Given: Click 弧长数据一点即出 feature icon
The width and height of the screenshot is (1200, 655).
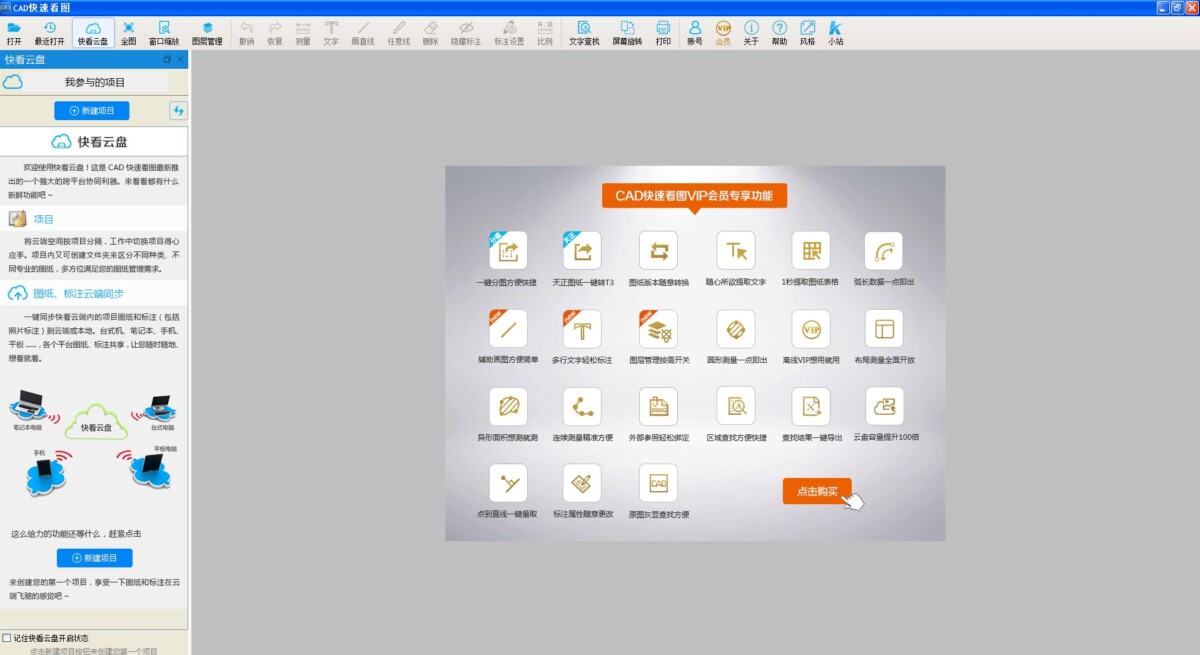Looking at the screenshot, I should tap(884, 251).
